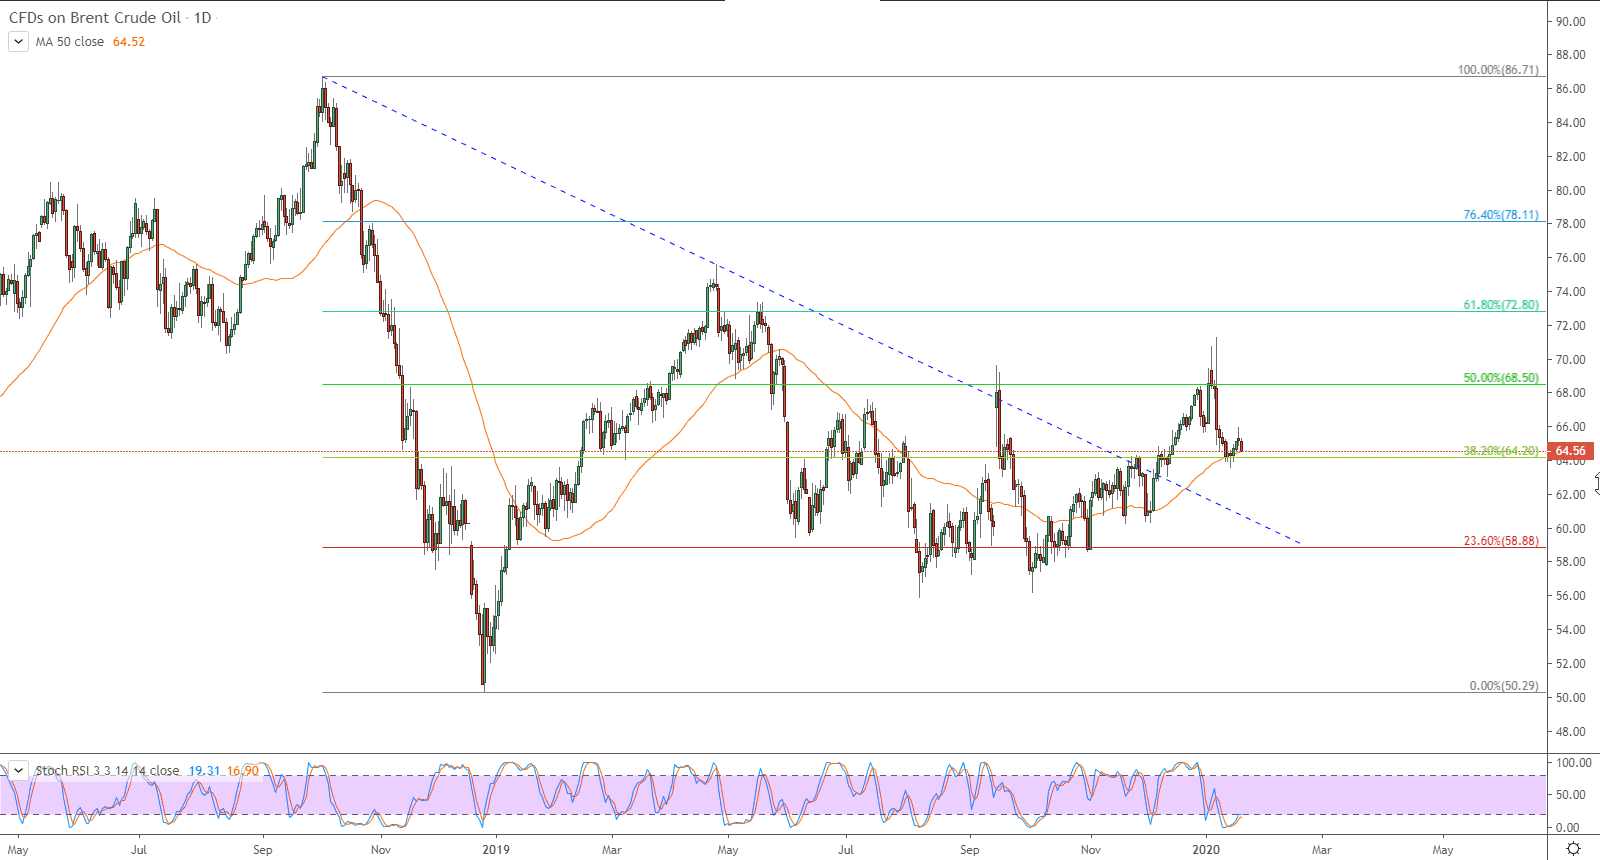Image resolution: width=1600 pixels, height=860 pixels.
Task: Click the current price tag 64.56
Action: point(1570,451)
